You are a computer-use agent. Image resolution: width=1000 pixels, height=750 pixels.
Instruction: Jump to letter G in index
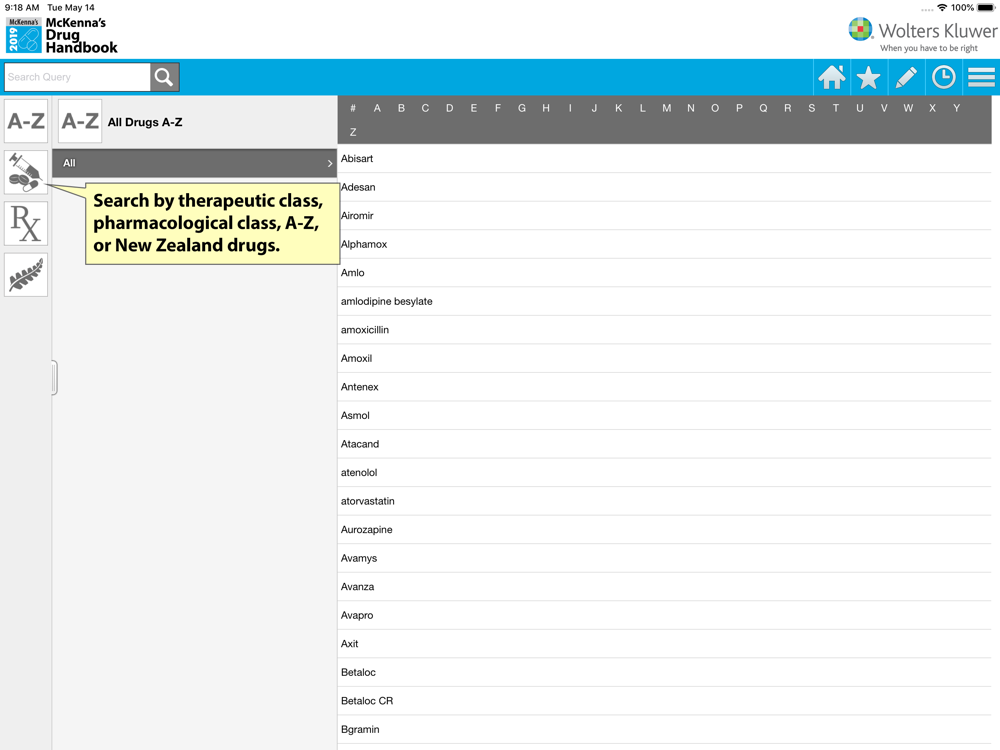pos(522,108)
